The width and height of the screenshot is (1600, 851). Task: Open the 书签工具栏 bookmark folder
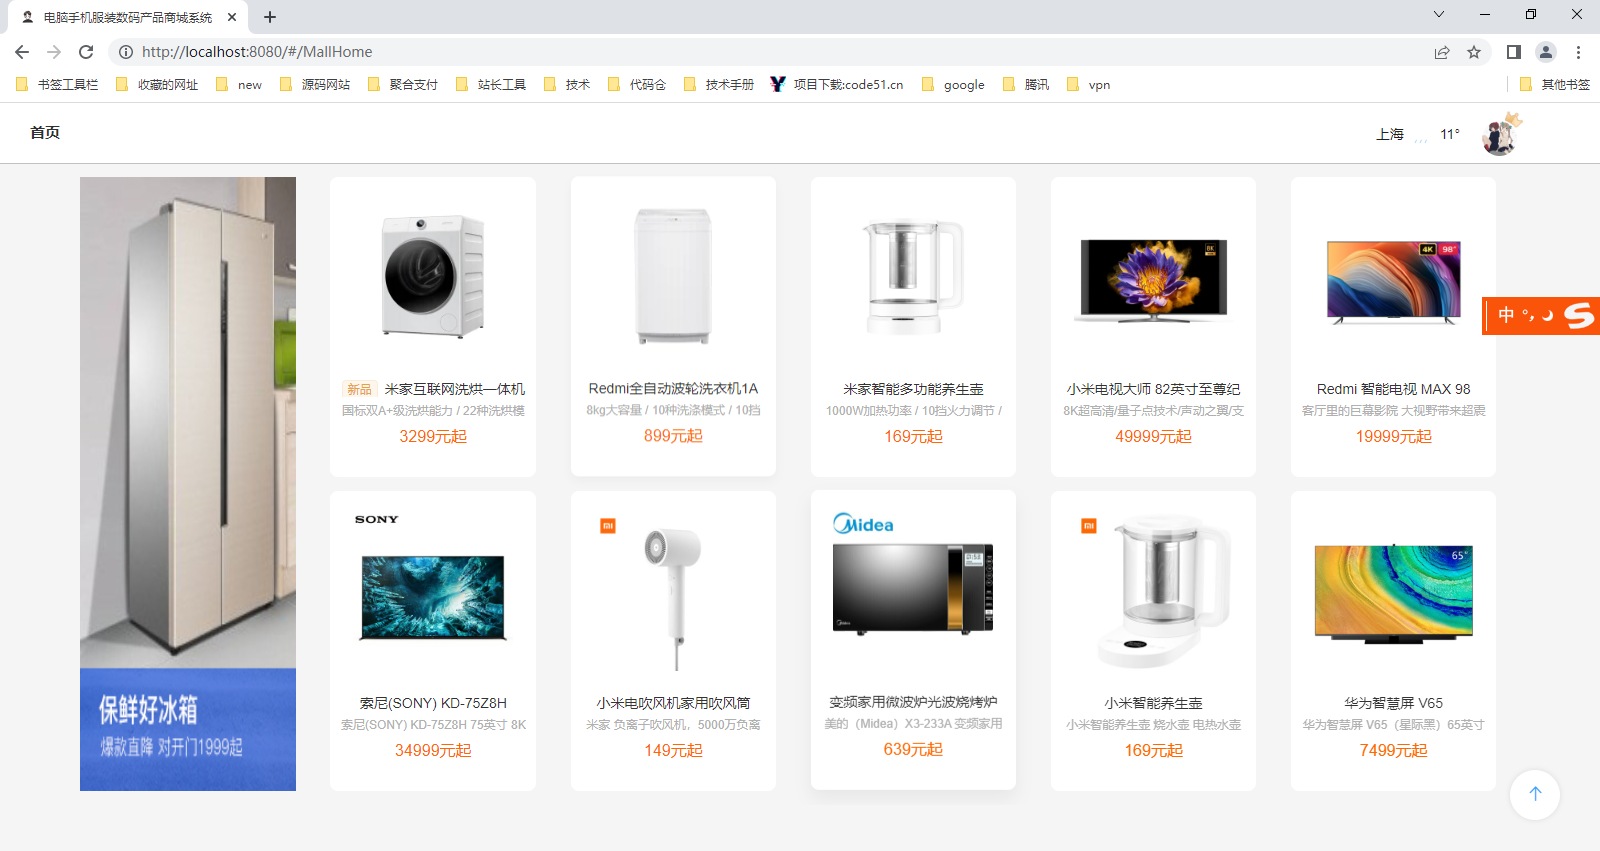point(58,85)
